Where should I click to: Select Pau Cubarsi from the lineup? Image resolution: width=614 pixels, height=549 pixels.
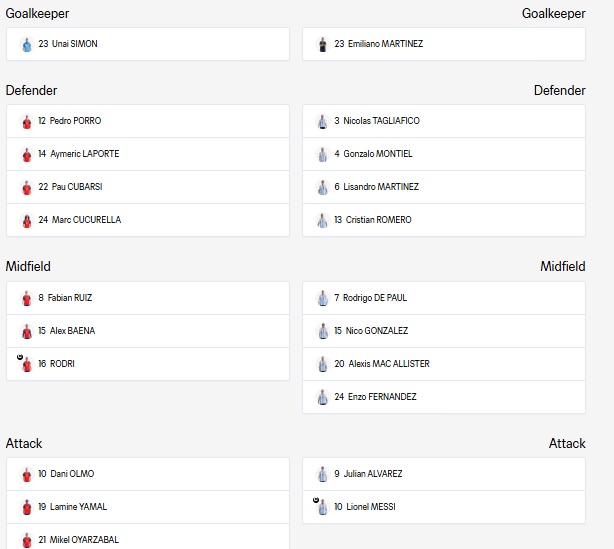pyautogui.click(x=148, y=187)
